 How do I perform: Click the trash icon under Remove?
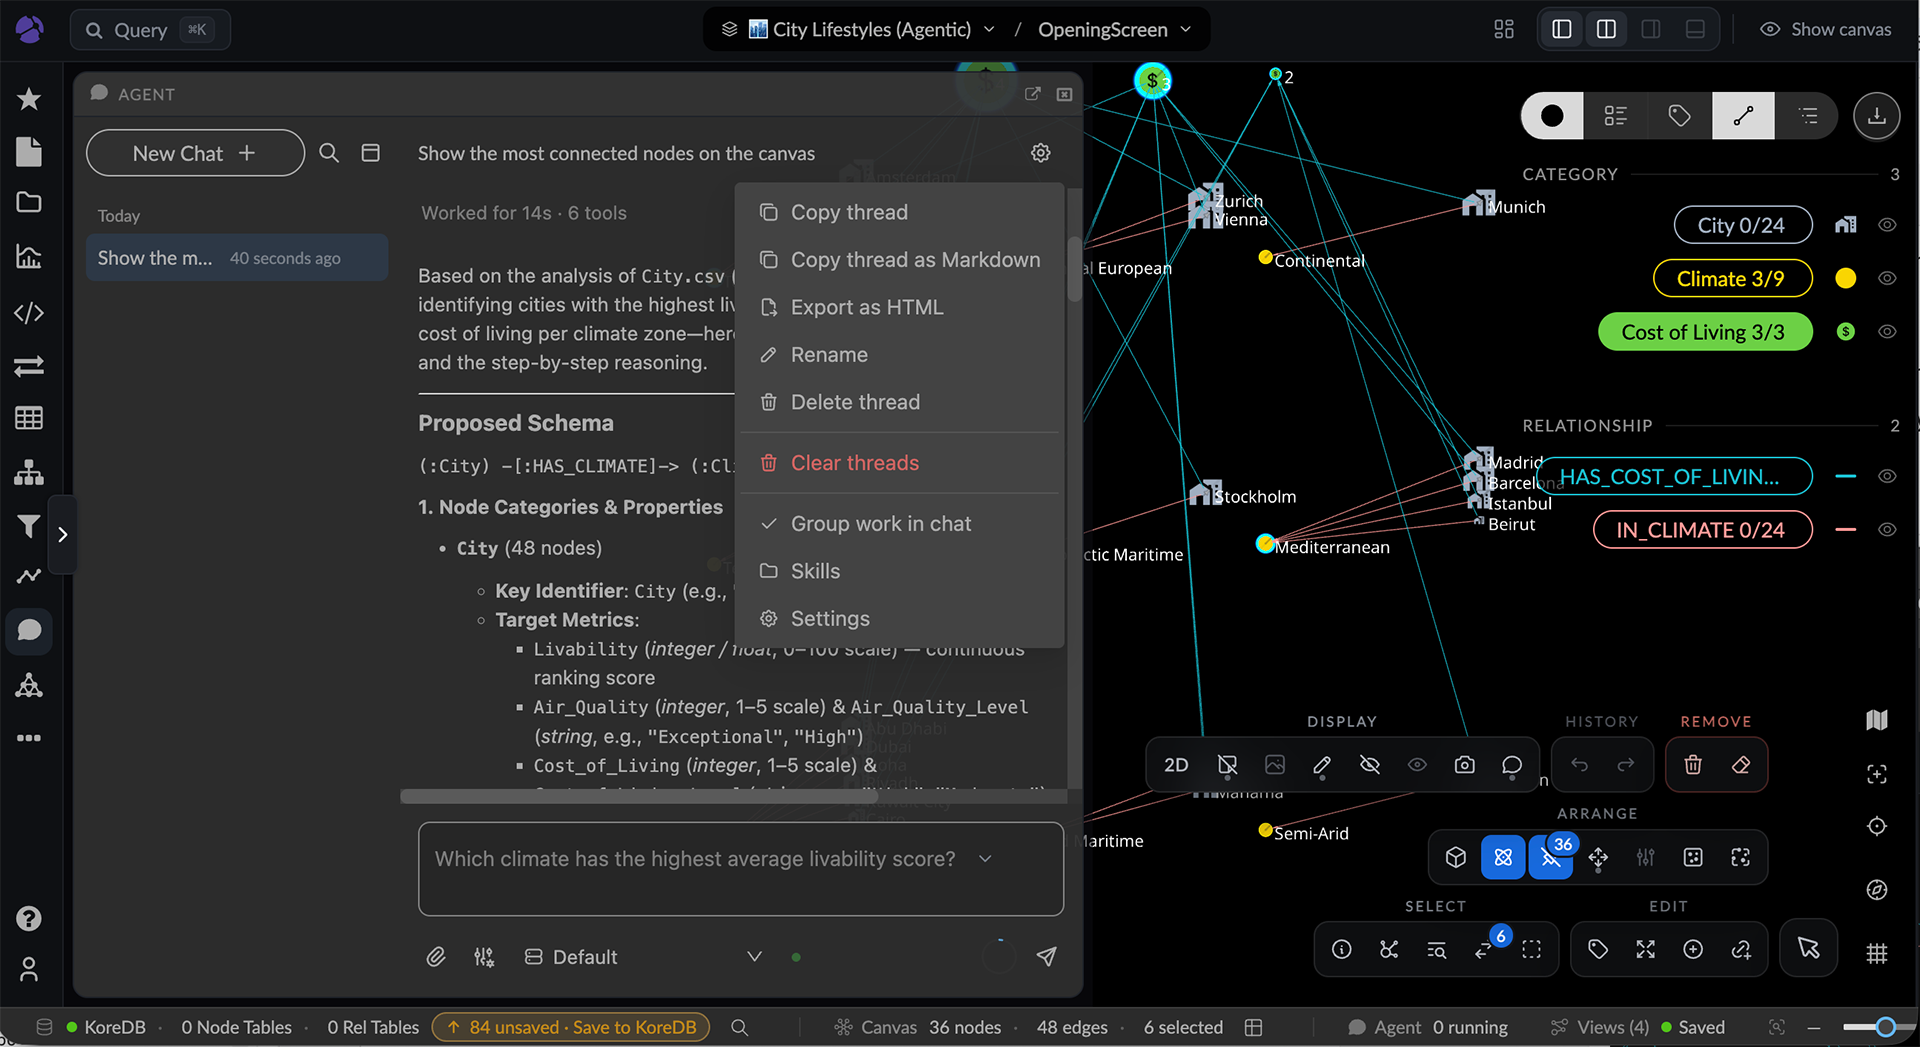coord(1692,765)
